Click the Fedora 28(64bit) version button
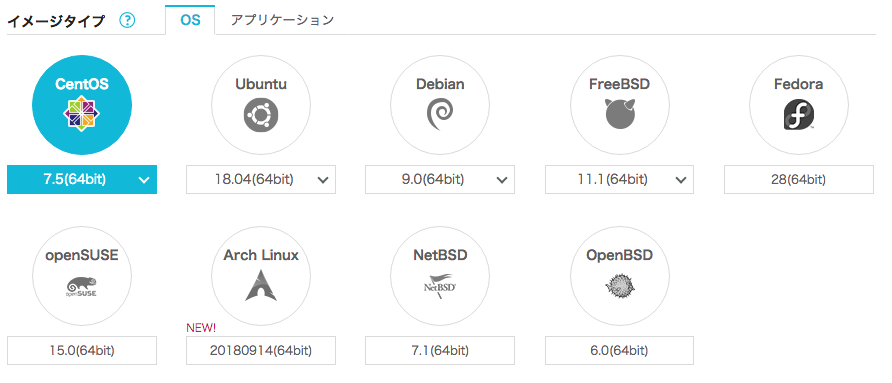The height and width of the screenshot is (383, 892). click(799, 180)
